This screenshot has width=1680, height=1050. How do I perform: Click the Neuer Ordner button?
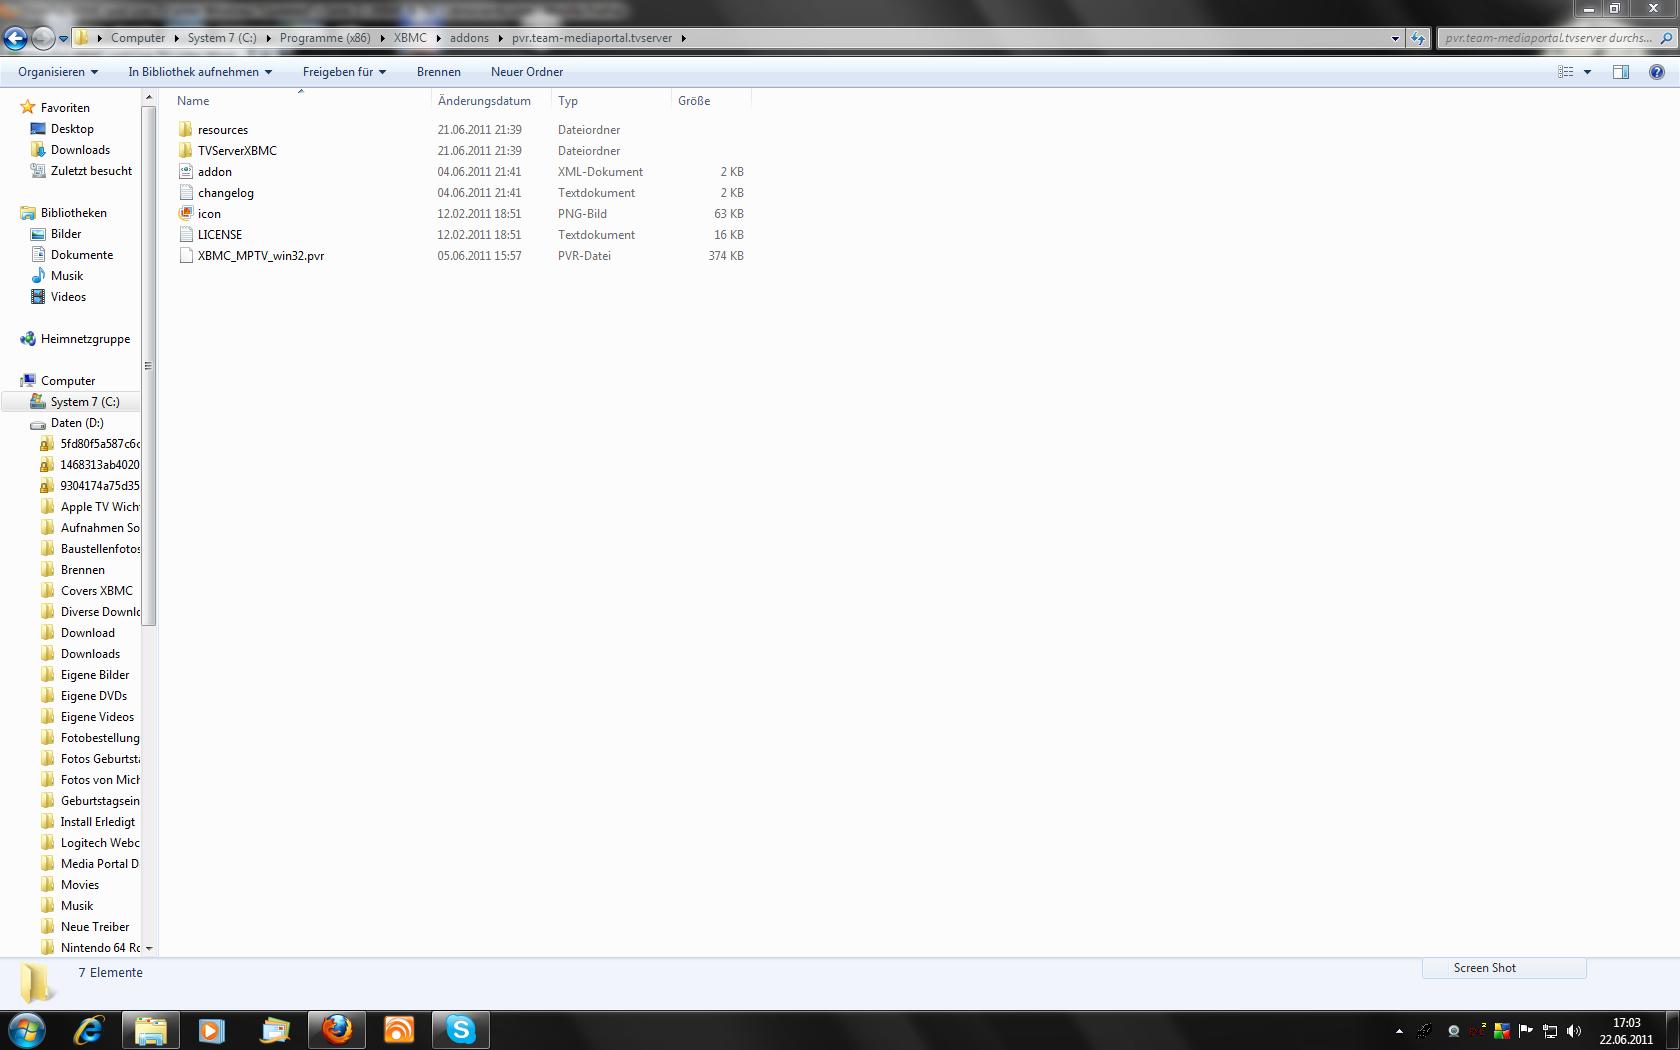(527, 72)
